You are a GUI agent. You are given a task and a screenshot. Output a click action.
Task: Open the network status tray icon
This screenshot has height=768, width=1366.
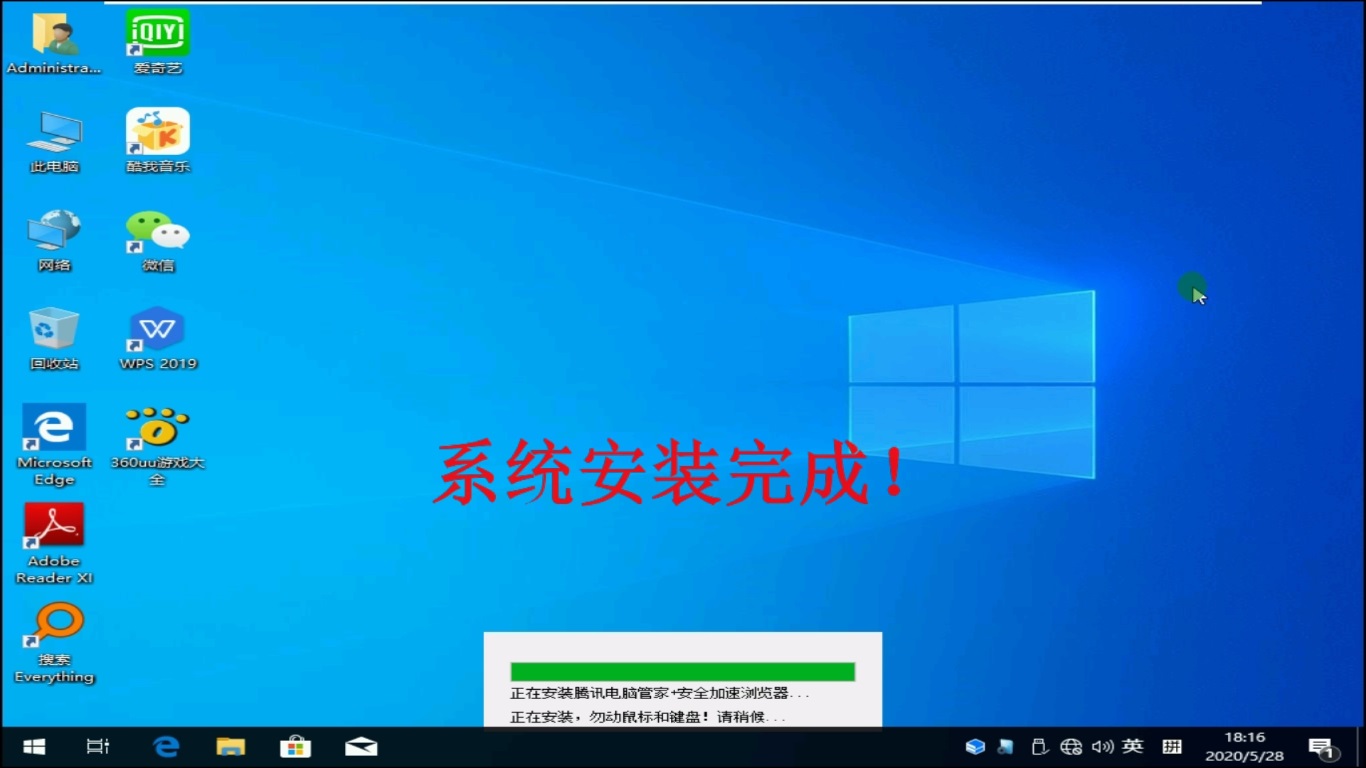1070,746
